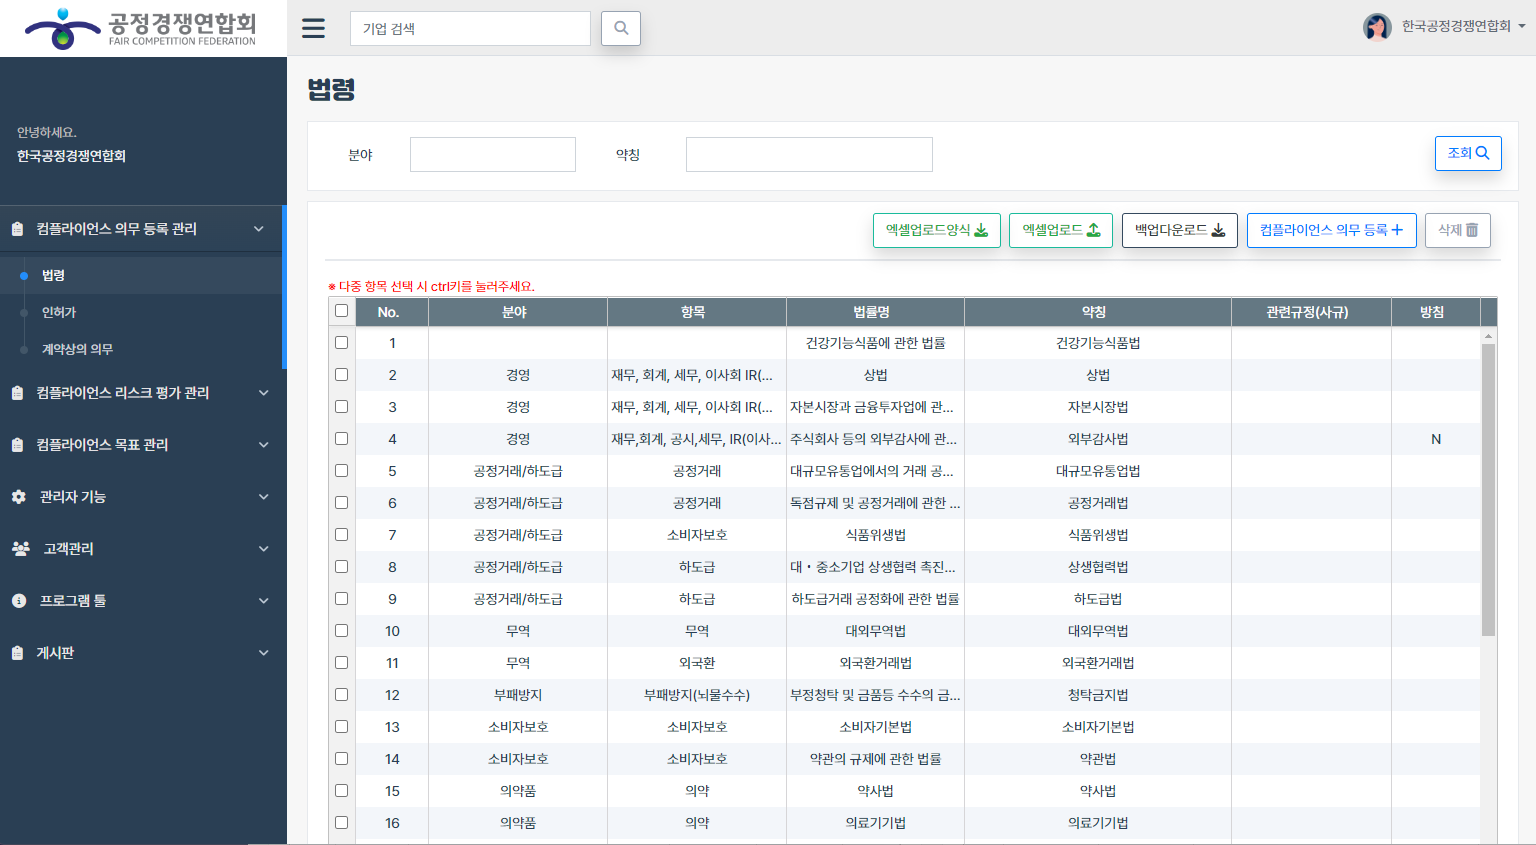Screen dimensions: 1536x845
Task: Collapse the 컴플라이언스 의무 등록 관리 chevron
Action: (x=259, y=229)
